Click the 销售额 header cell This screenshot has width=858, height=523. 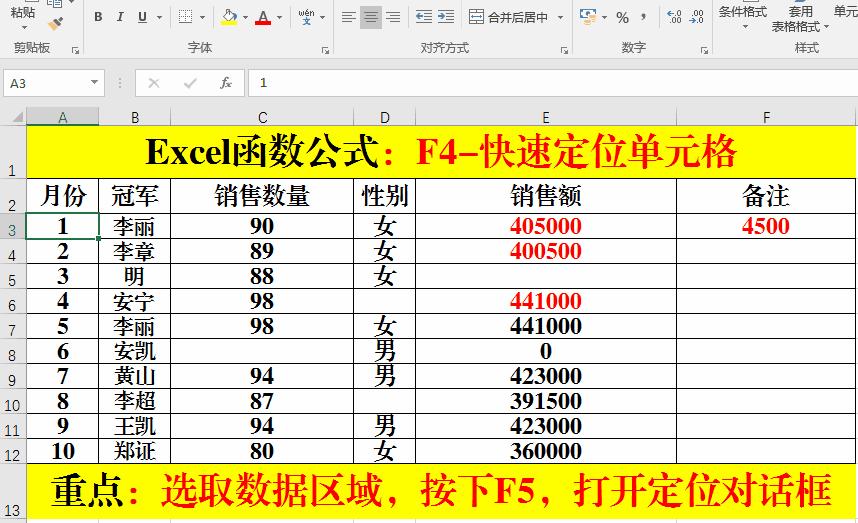[x=546, y=196]
